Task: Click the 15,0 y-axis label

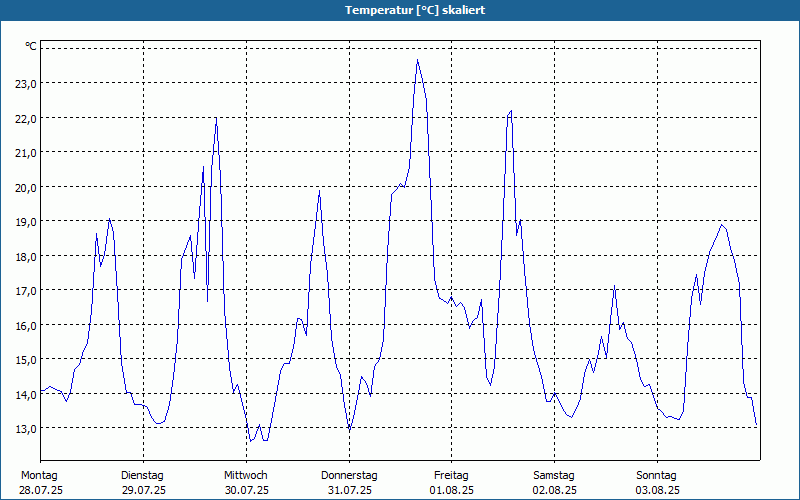Action: (26, 360)
